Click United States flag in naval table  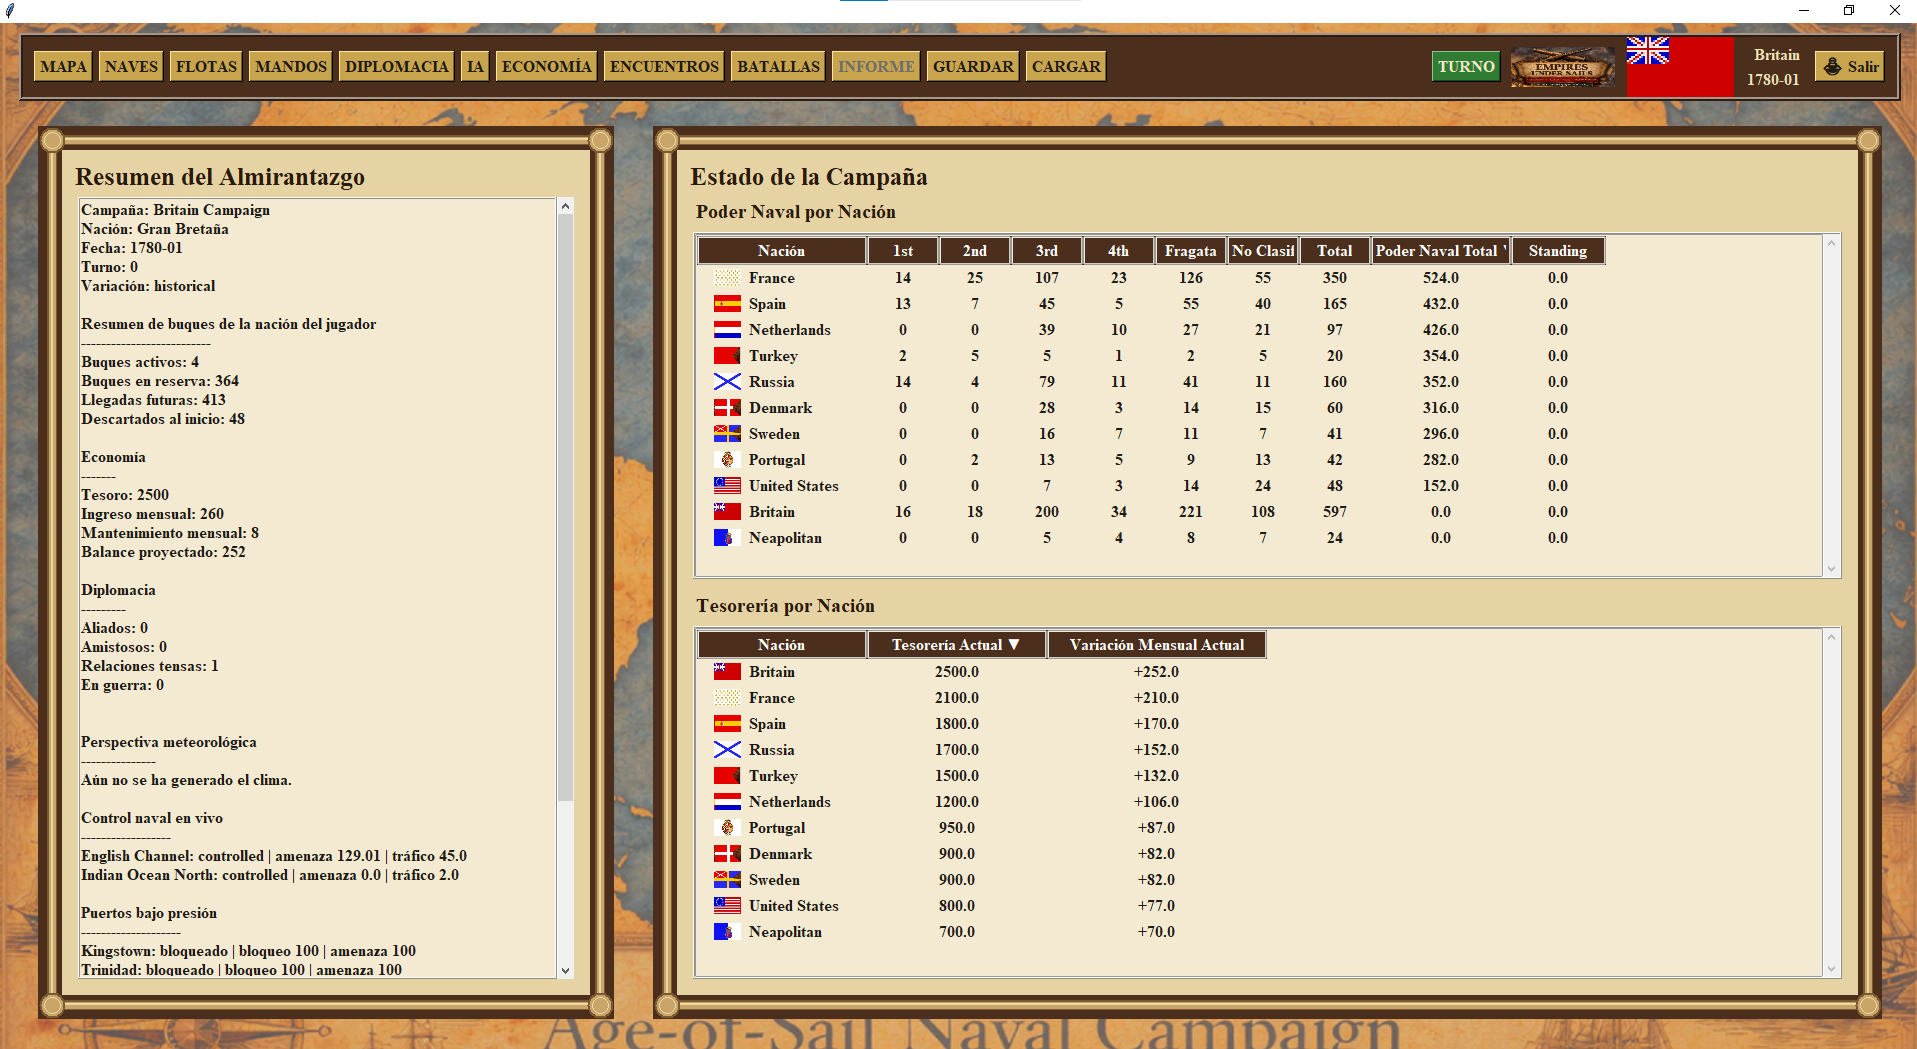pyautogui.click(x=727, y=486)
